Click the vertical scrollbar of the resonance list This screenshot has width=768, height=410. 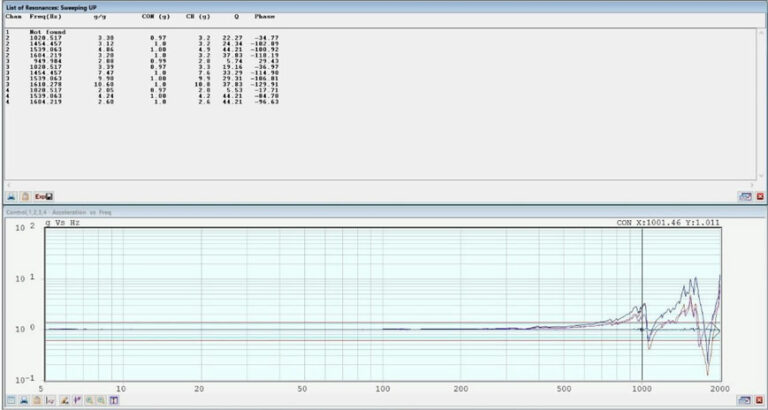(x=761, y=104)
